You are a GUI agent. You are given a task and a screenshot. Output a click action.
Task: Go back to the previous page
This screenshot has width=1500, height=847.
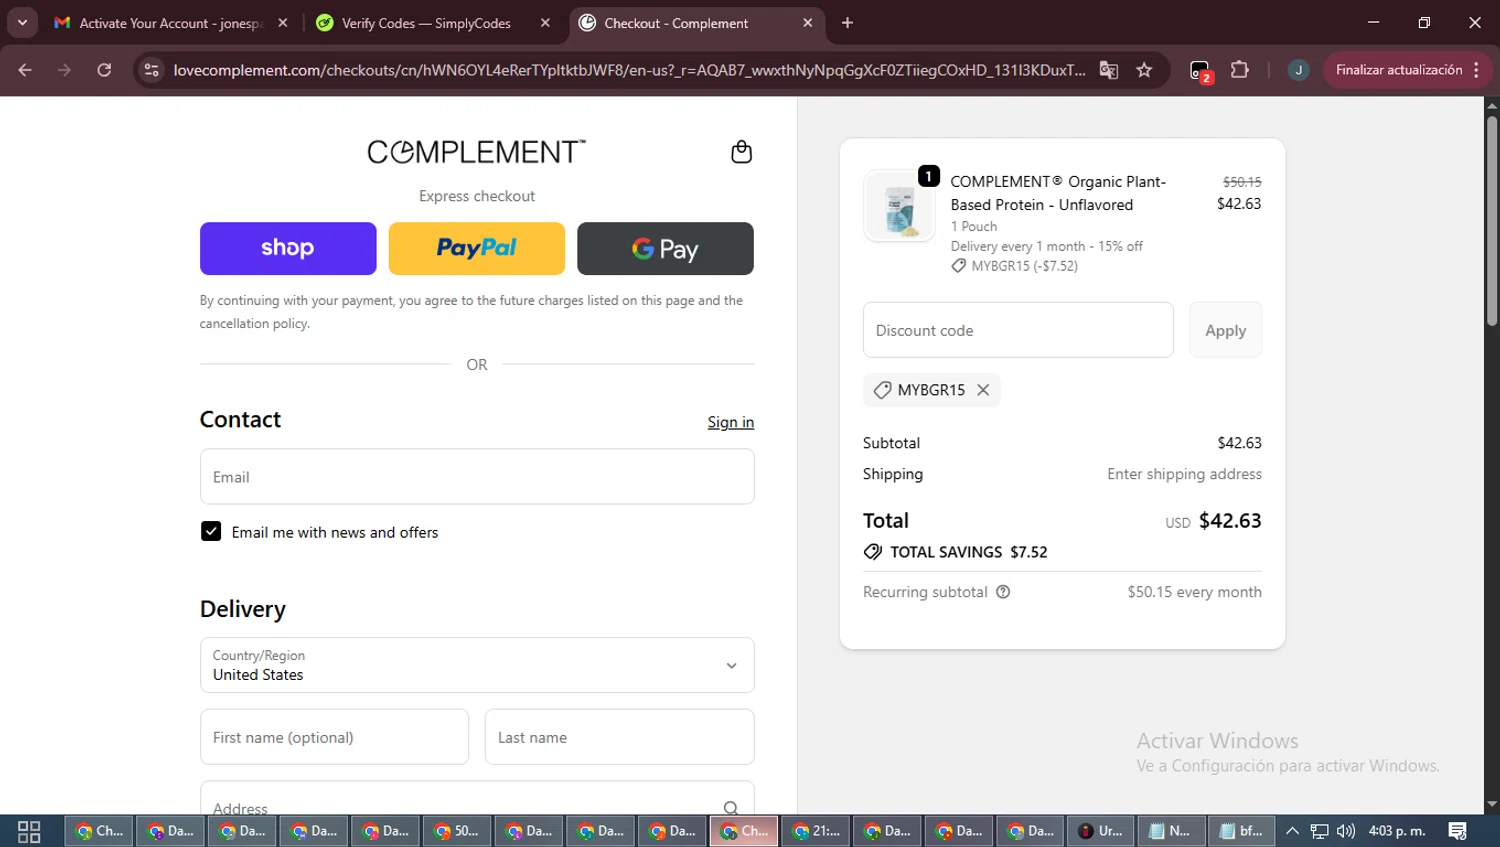pos(25,70)
